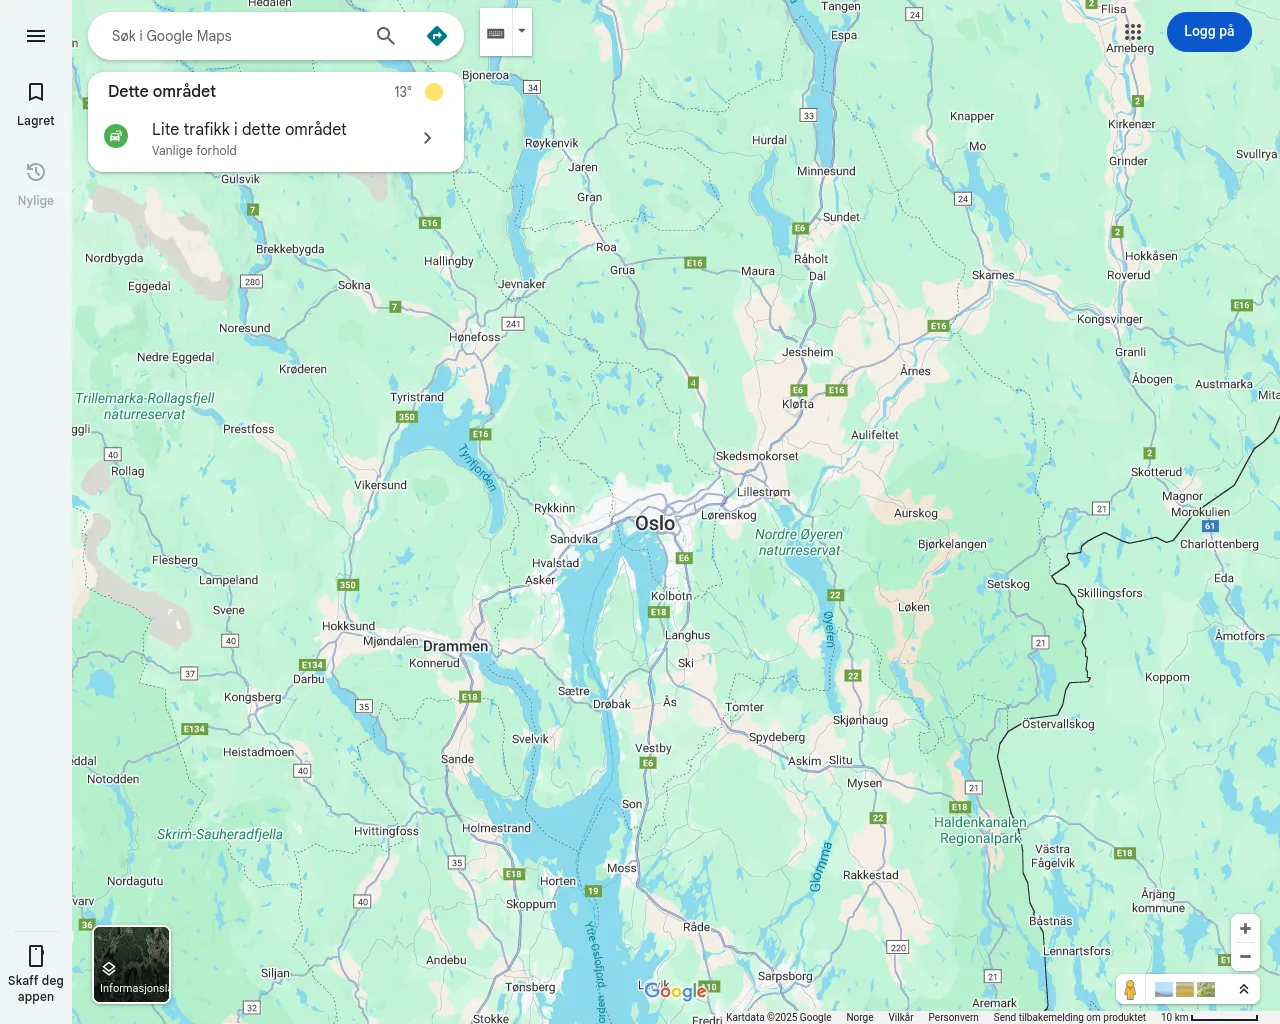Click the Skaff deg appen phone icon

point(36,956)
